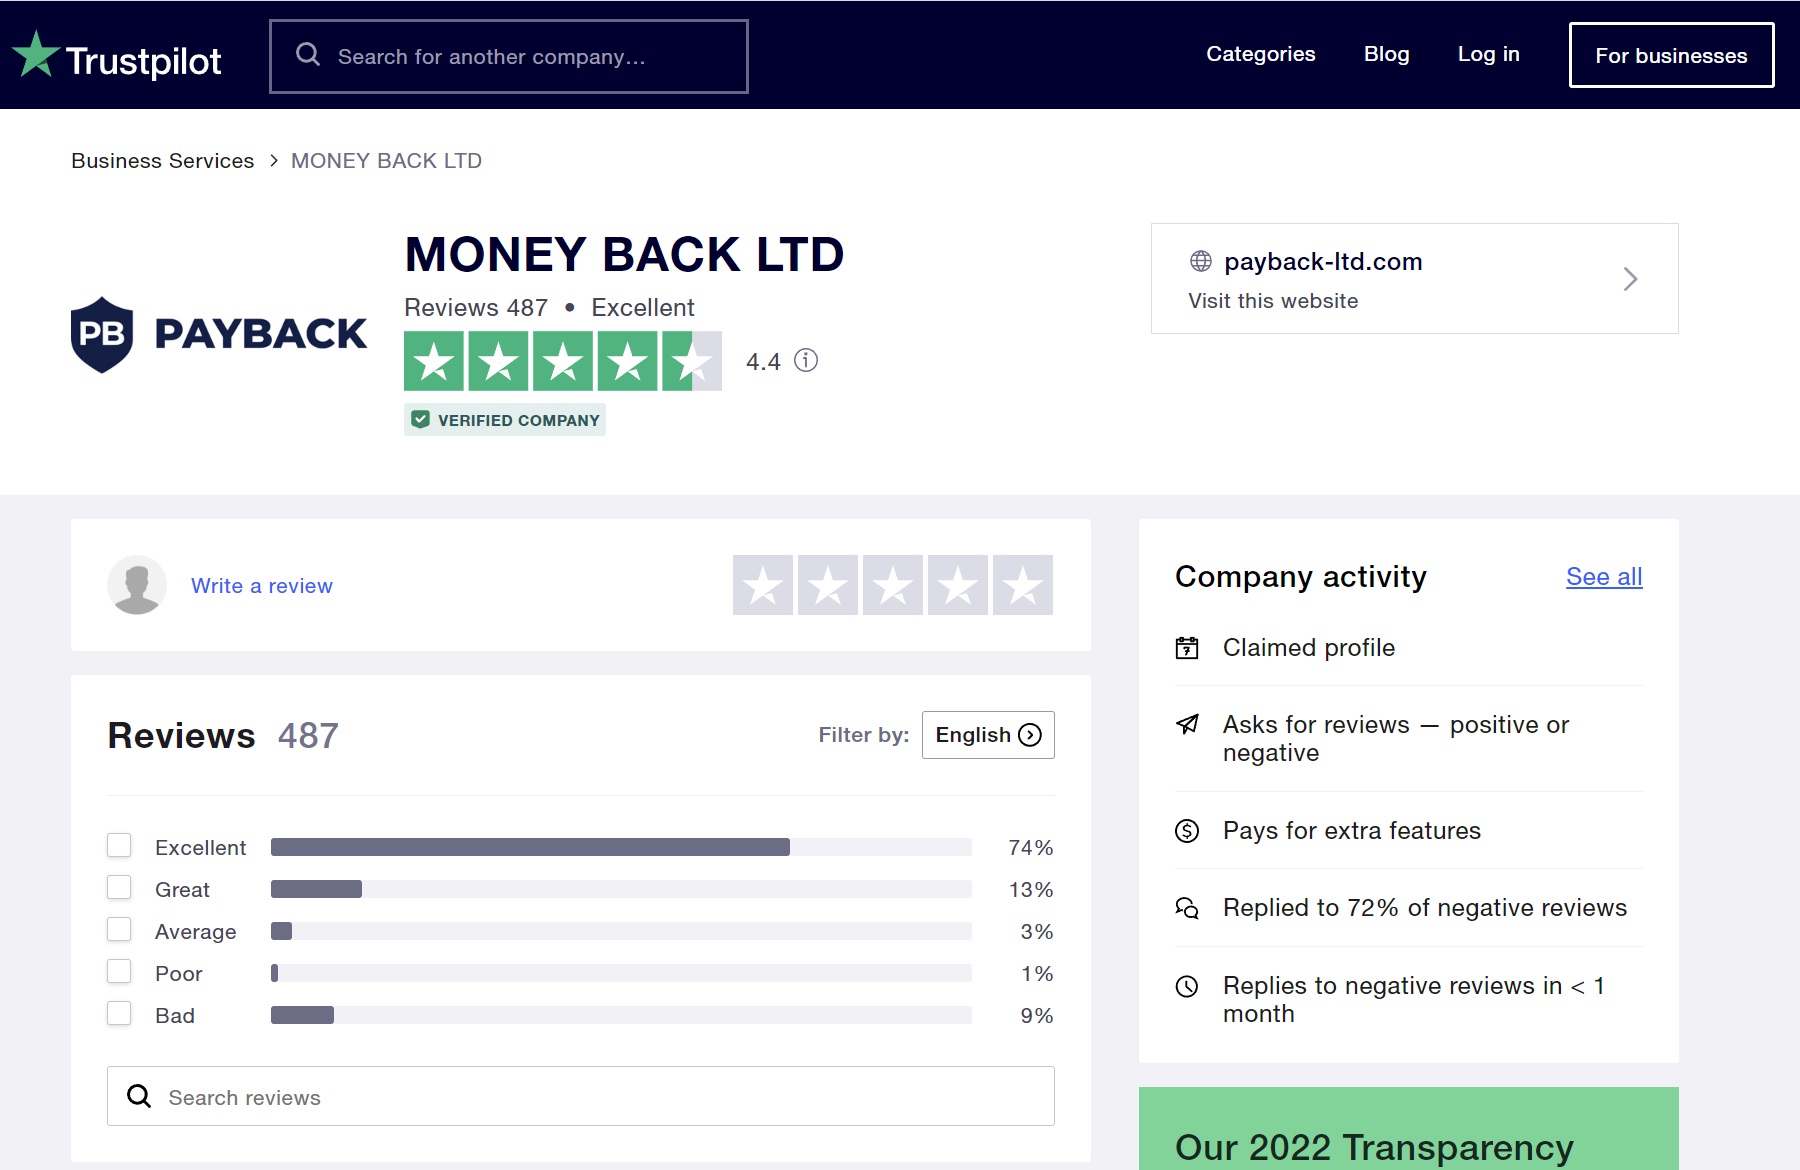
Task: Click the 4.4 TrustScore star rating image
Action: click(x=562, y=361)
